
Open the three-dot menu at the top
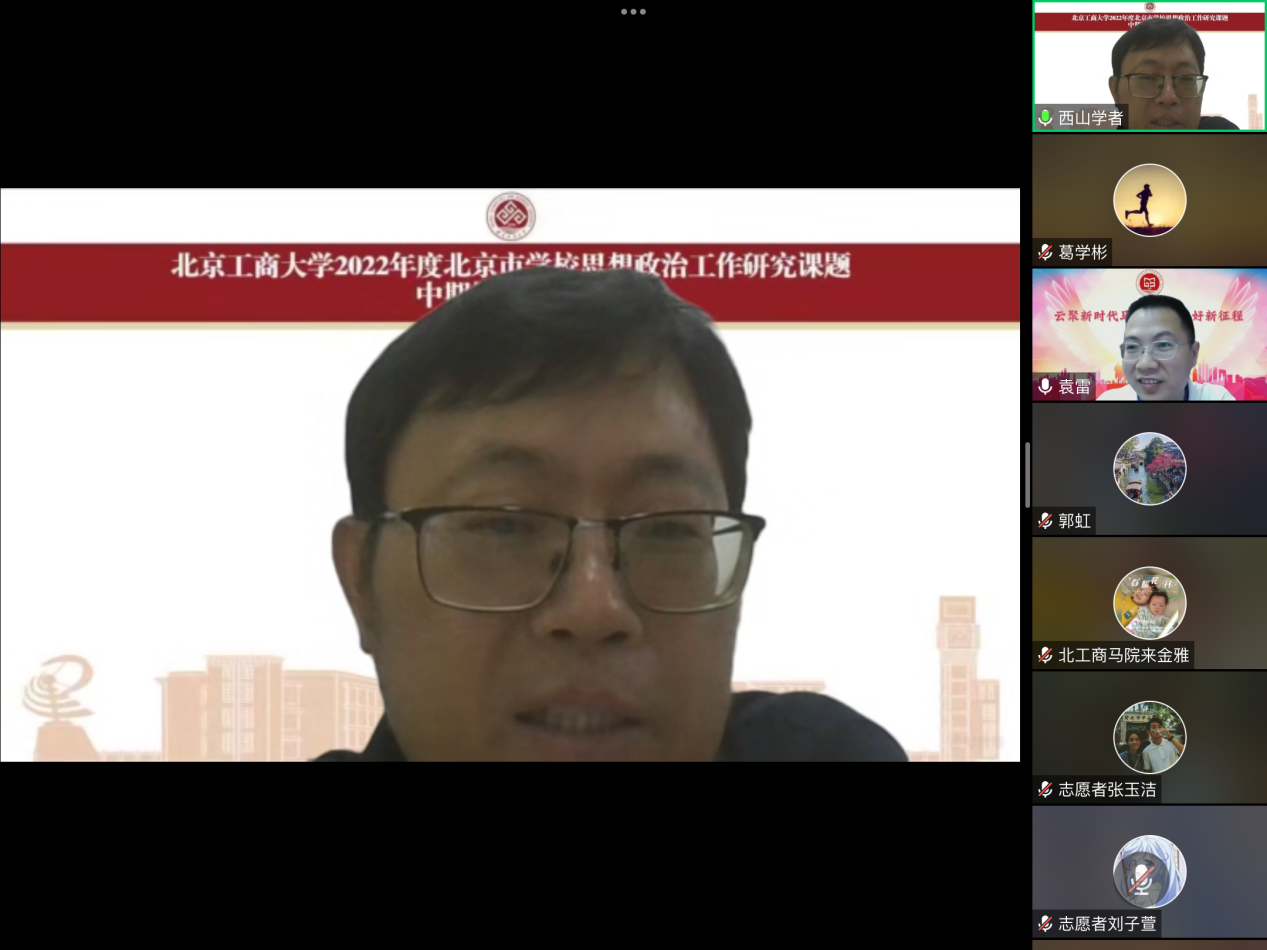(633, 12)
